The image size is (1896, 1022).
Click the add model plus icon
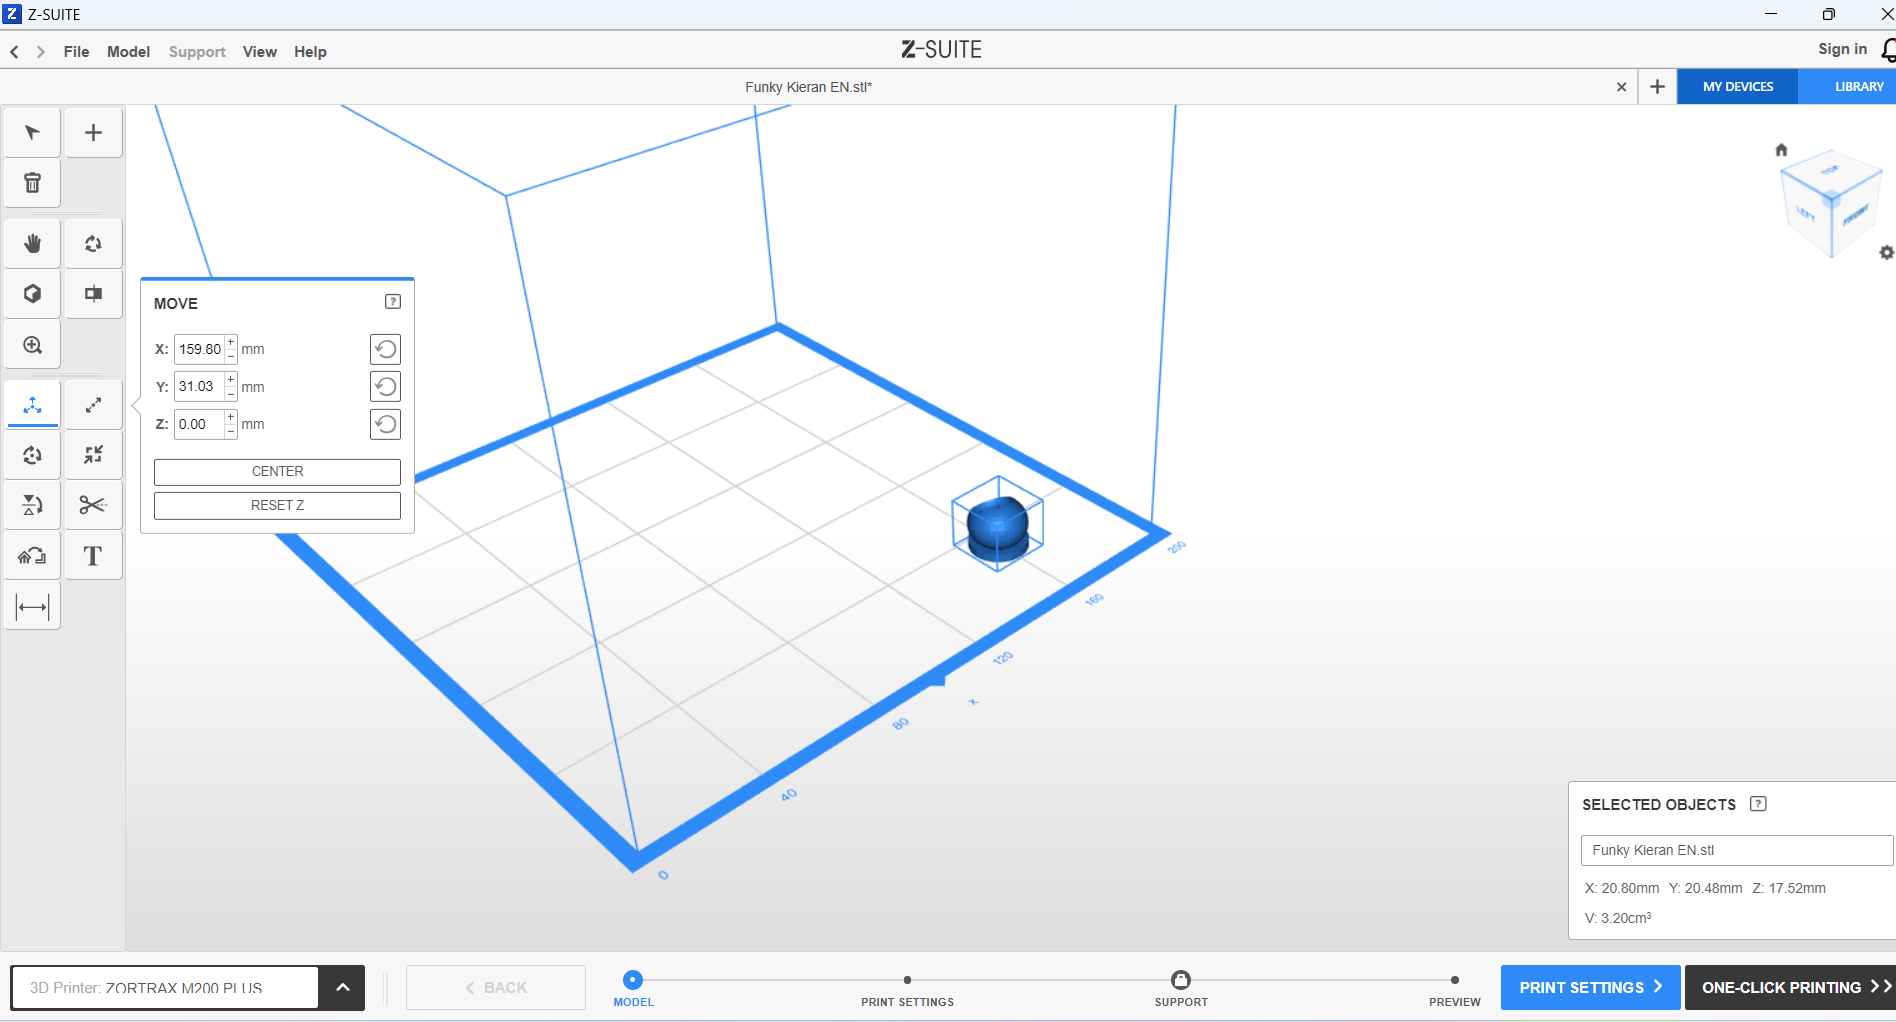pos(93,133)
